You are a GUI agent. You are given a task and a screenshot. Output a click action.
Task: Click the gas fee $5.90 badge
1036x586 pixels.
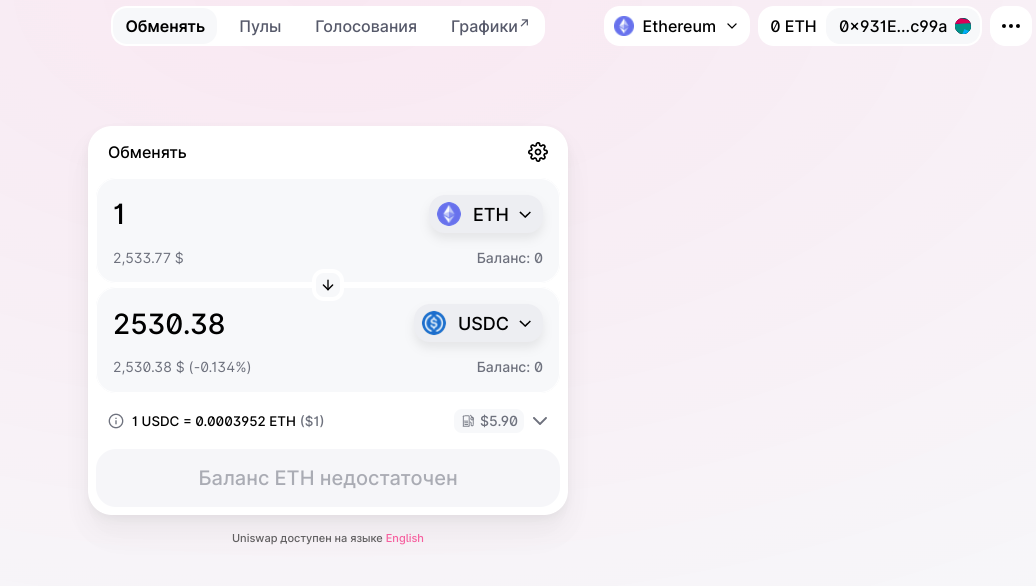point(489,421)
